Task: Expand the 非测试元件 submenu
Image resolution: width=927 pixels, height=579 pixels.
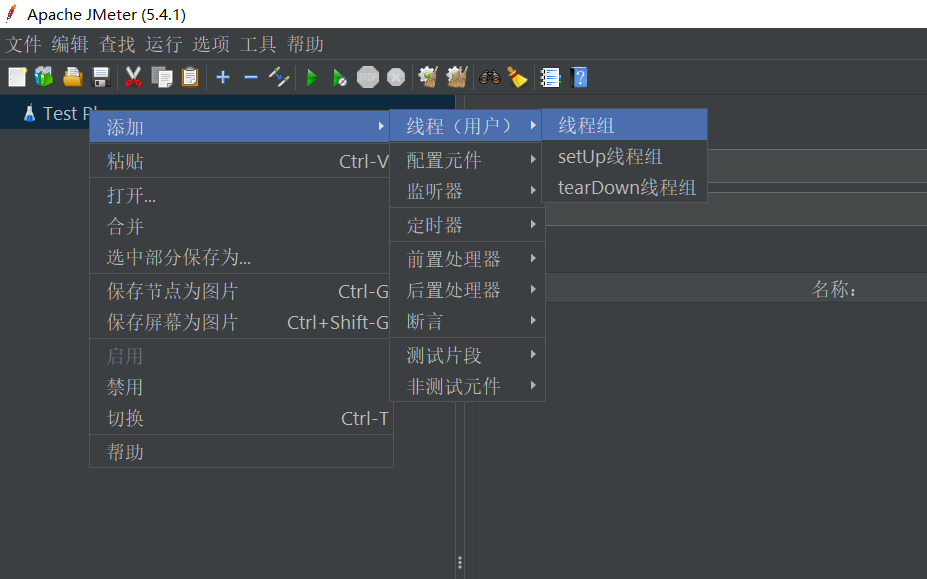Action: [467, 386]
